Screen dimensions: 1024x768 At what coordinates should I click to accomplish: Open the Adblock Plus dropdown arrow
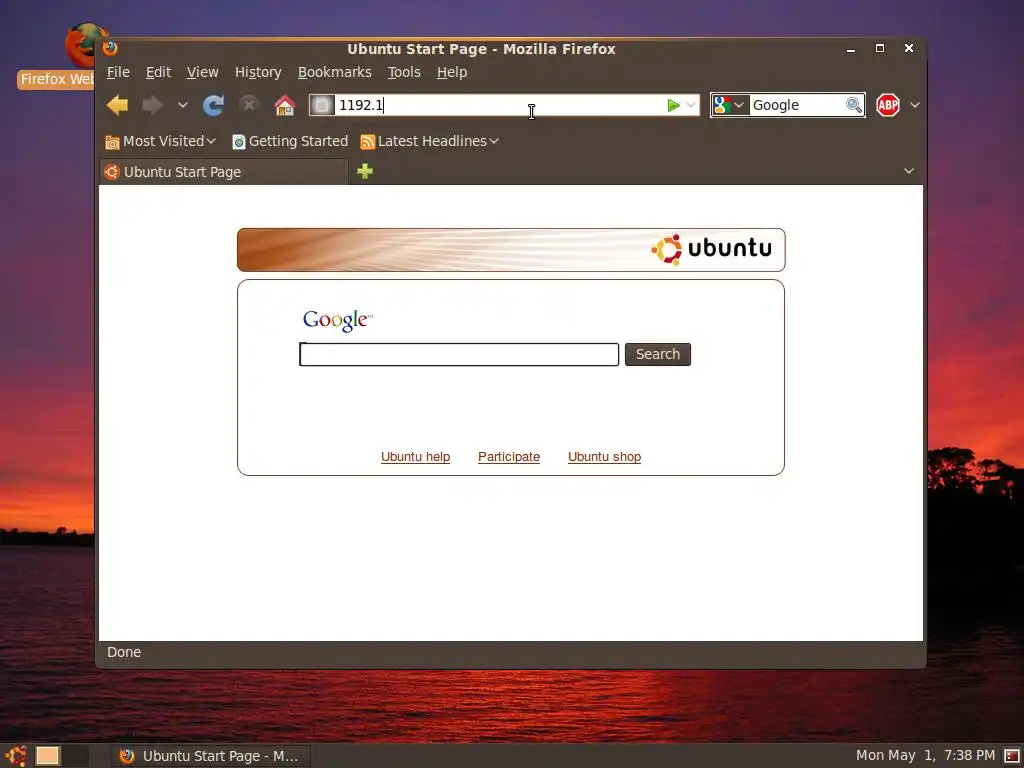point(915,105)
